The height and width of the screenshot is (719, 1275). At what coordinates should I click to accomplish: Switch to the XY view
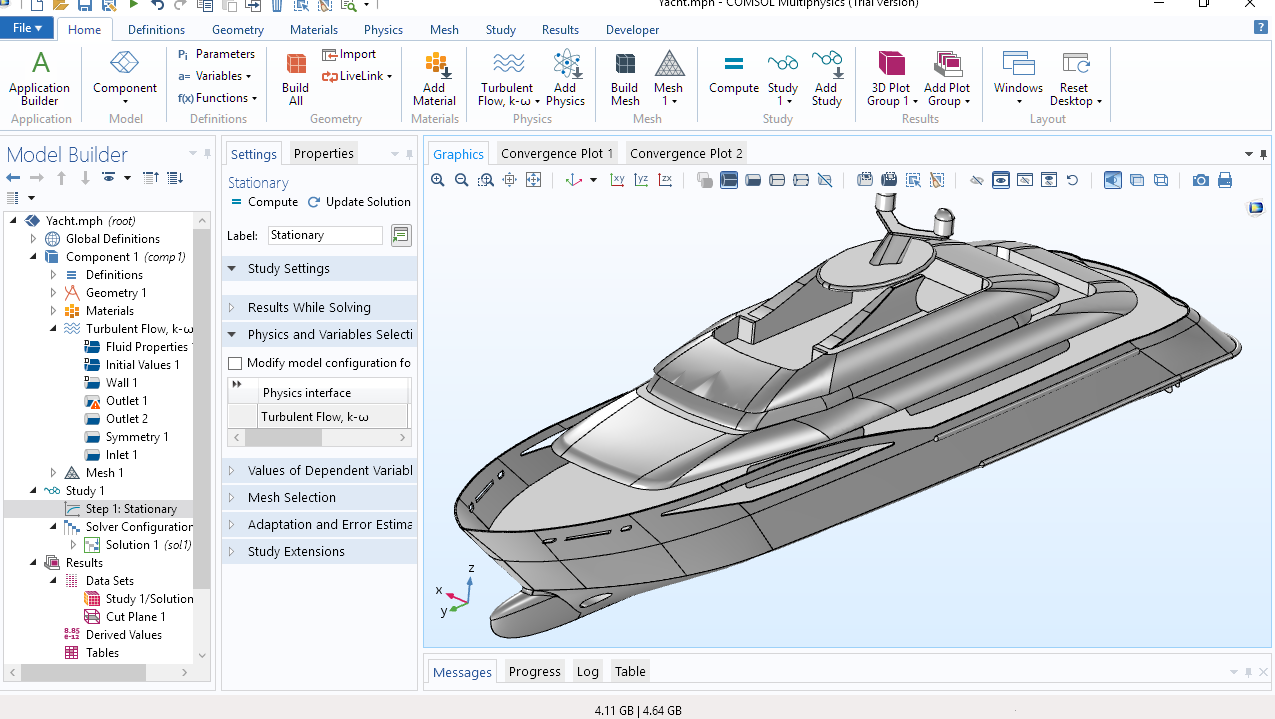tap(617, 180)
